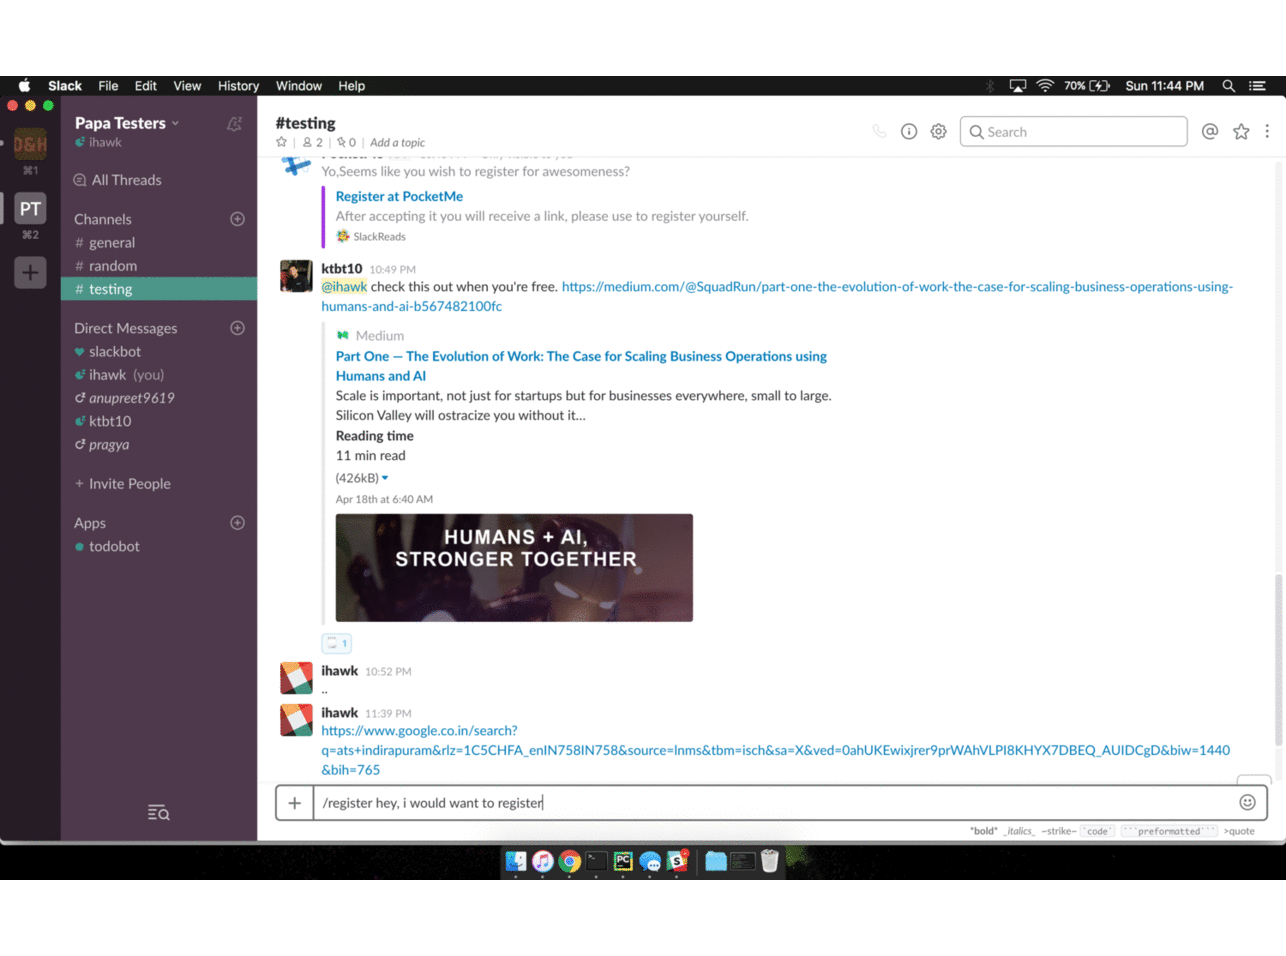Show channel details info icon
The width and height of the screenshot is (1286, 956).
coord(909,131)
